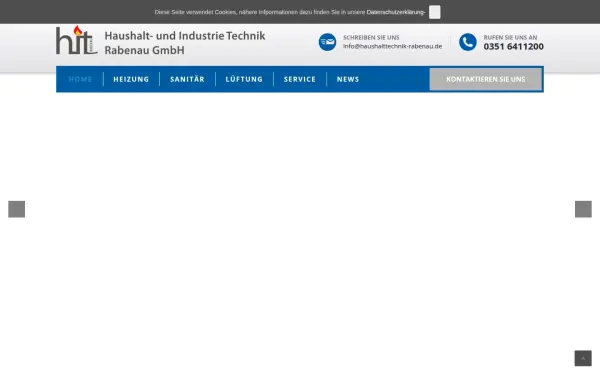Image resolution: width=600 pixels, height=375 pixels.
Task: Click the info@haushalttechnik-rabenau.de email address
Action: tap(392, 46)
